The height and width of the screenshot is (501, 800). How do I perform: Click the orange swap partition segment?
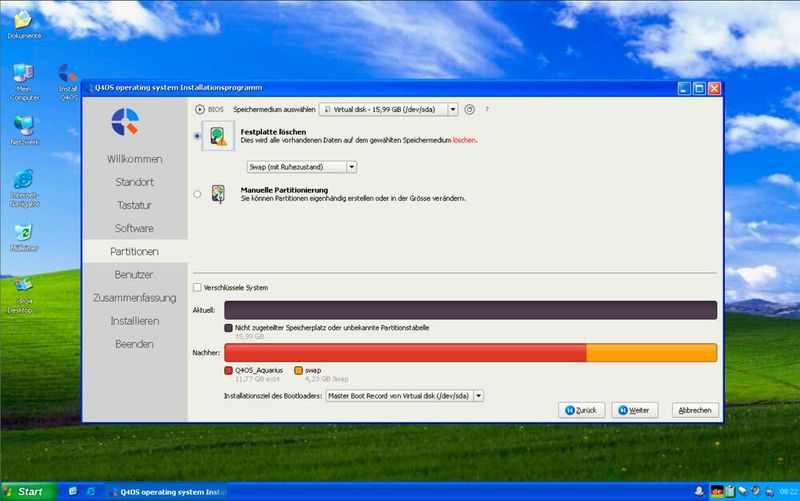652,353
